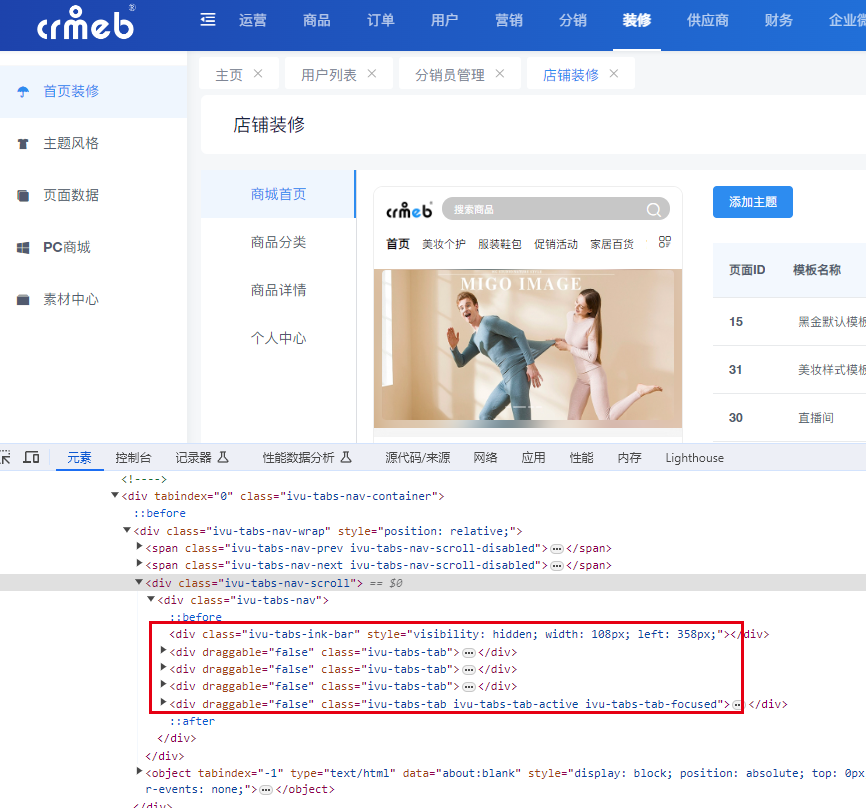Image resolution: width=866 pixels, height=808 pixels.
Task: Click the MIGO IMAGE banner in preview
Action: (528, 348)
